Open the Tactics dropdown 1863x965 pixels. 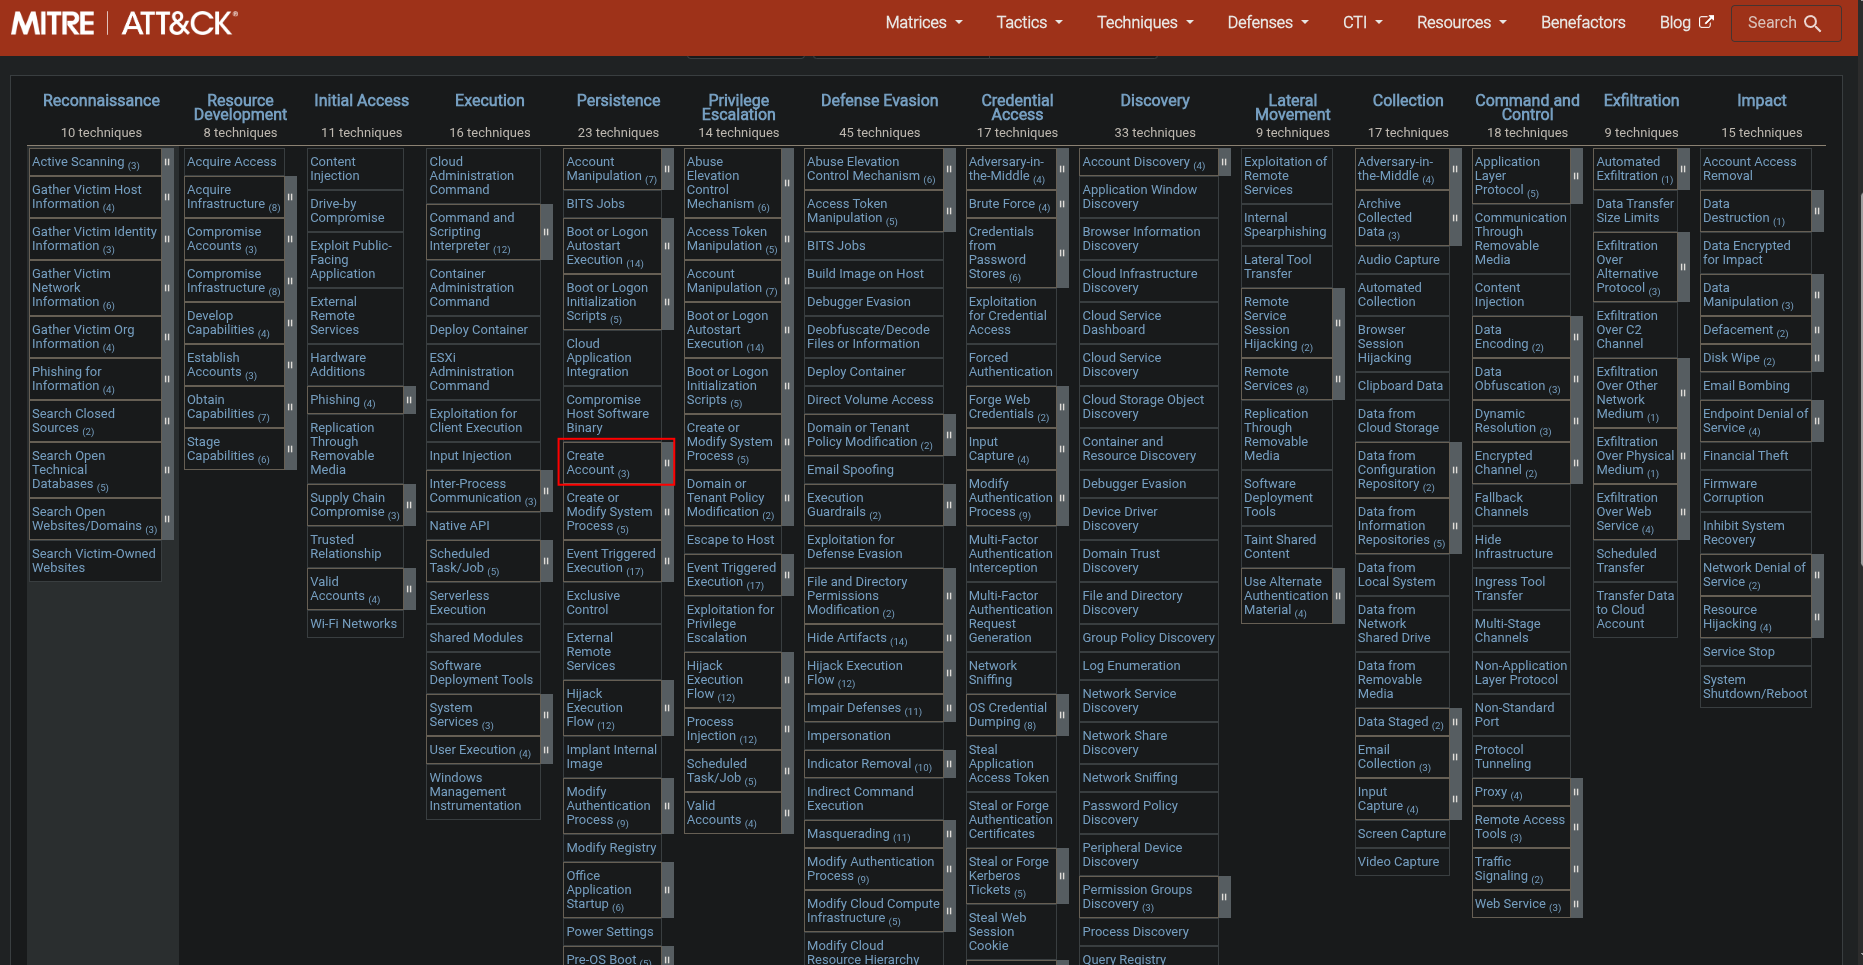click(x=1022, y=22)
